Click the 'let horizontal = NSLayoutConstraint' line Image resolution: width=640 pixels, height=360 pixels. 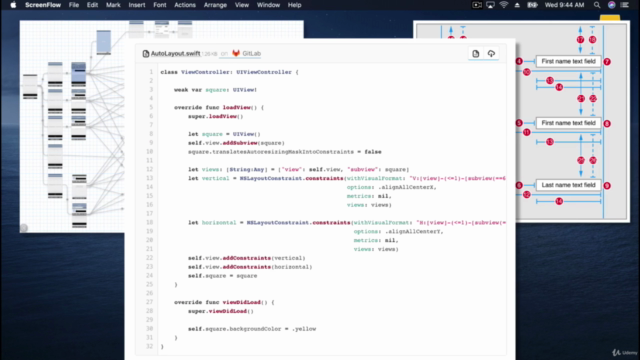[x=347, y=222]
